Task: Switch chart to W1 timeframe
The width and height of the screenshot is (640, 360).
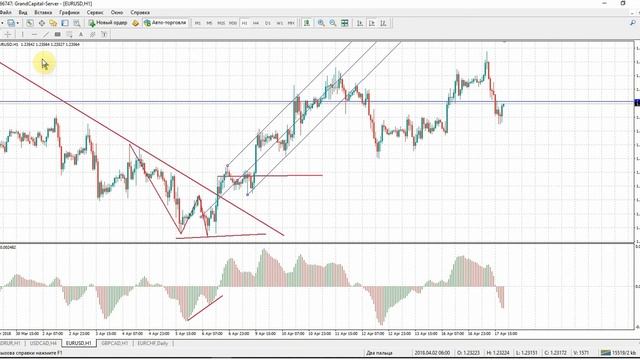Action: click(x=280, y=23)
